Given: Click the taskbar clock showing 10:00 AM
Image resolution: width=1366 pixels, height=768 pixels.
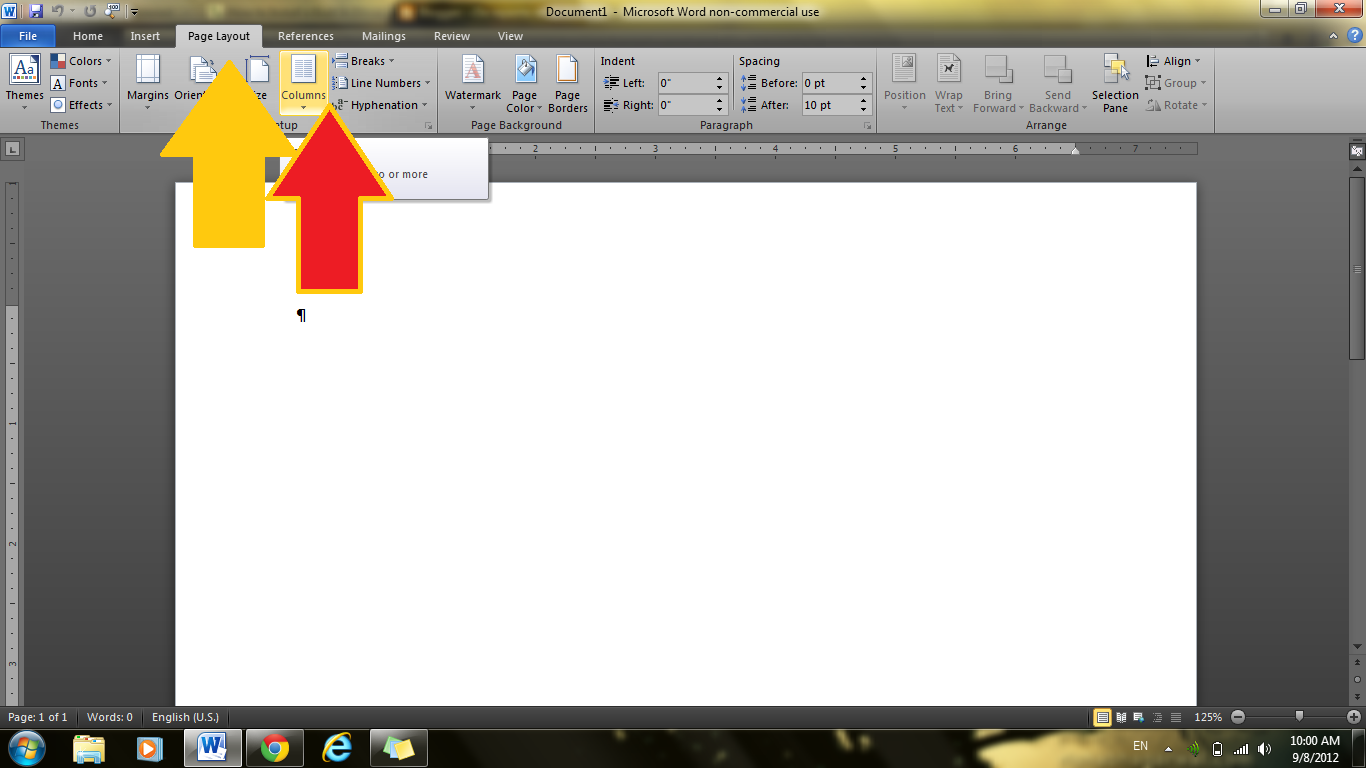Looking at the screenshot, I should point(1315,741).
